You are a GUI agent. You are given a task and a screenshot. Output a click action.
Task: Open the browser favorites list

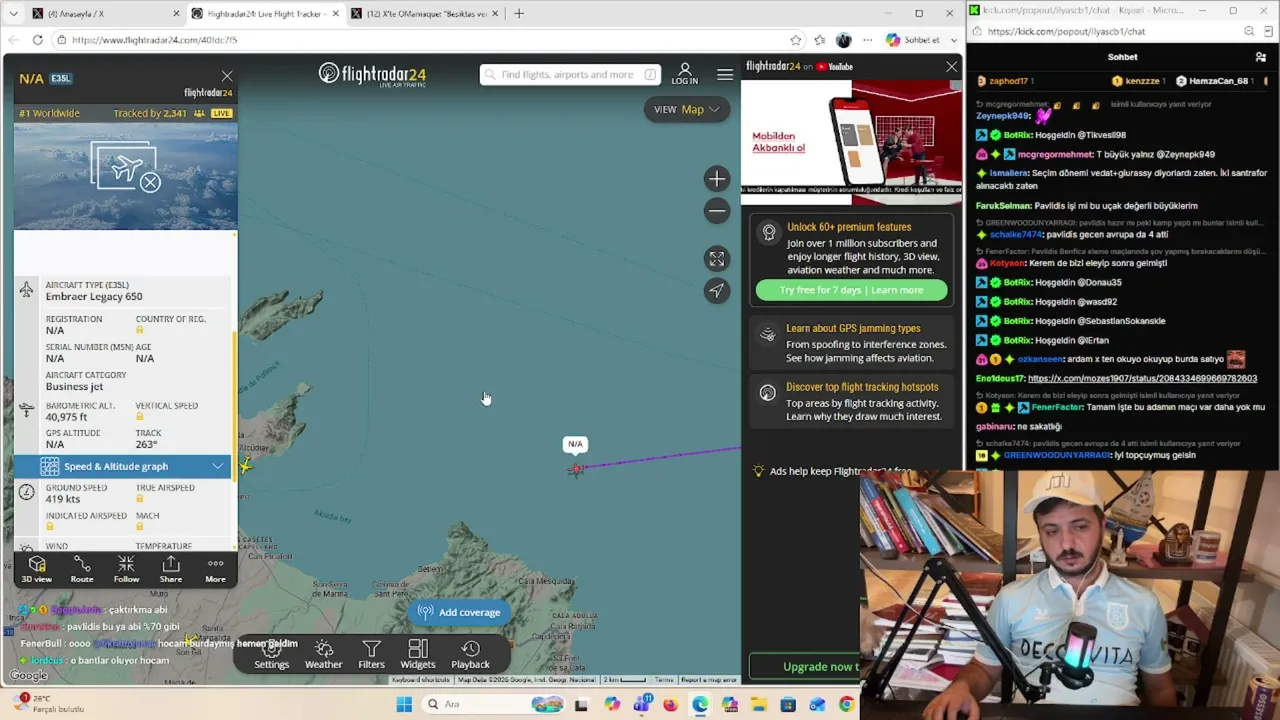point(819,40)
